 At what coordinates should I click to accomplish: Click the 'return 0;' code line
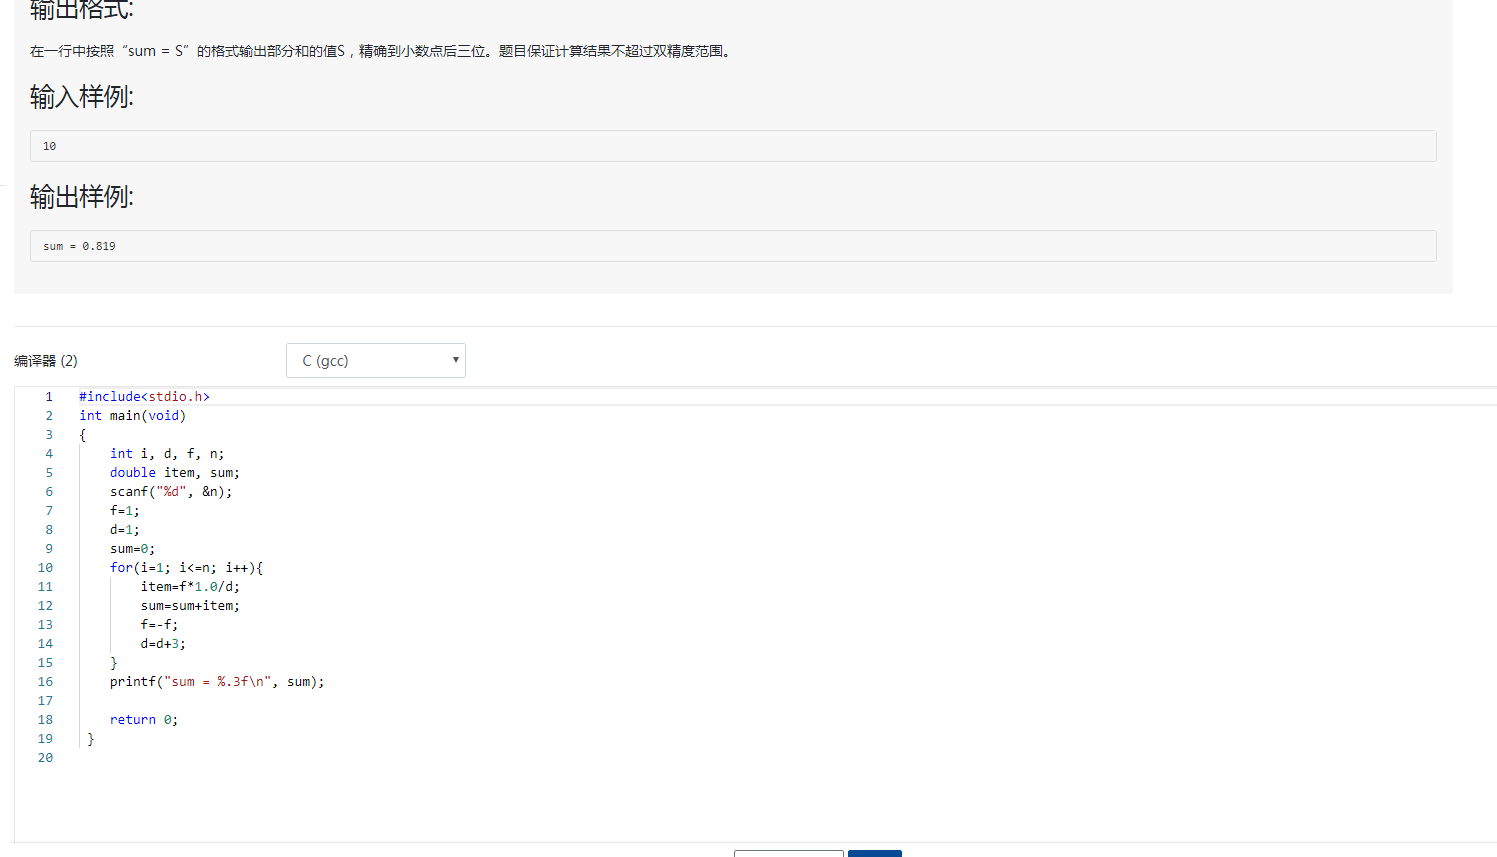pyautogui.click(x=144, y=720)
